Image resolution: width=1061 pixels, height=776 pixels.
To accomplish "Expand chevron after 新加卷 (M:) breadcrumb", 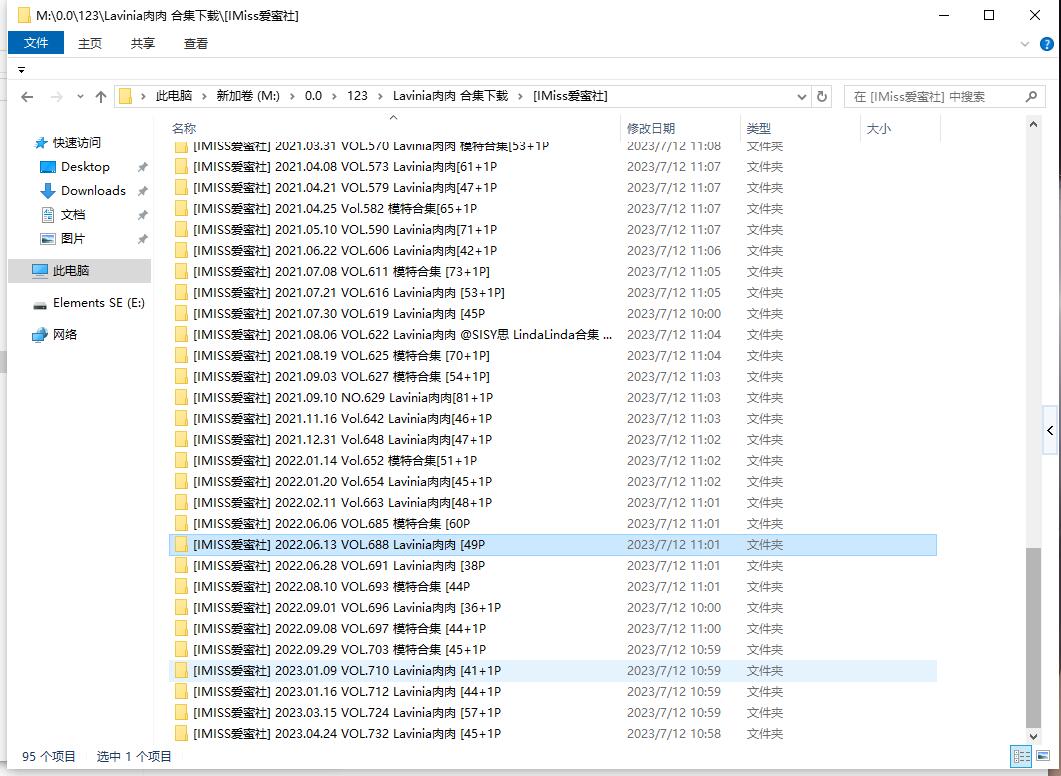I will pos(292,97).
